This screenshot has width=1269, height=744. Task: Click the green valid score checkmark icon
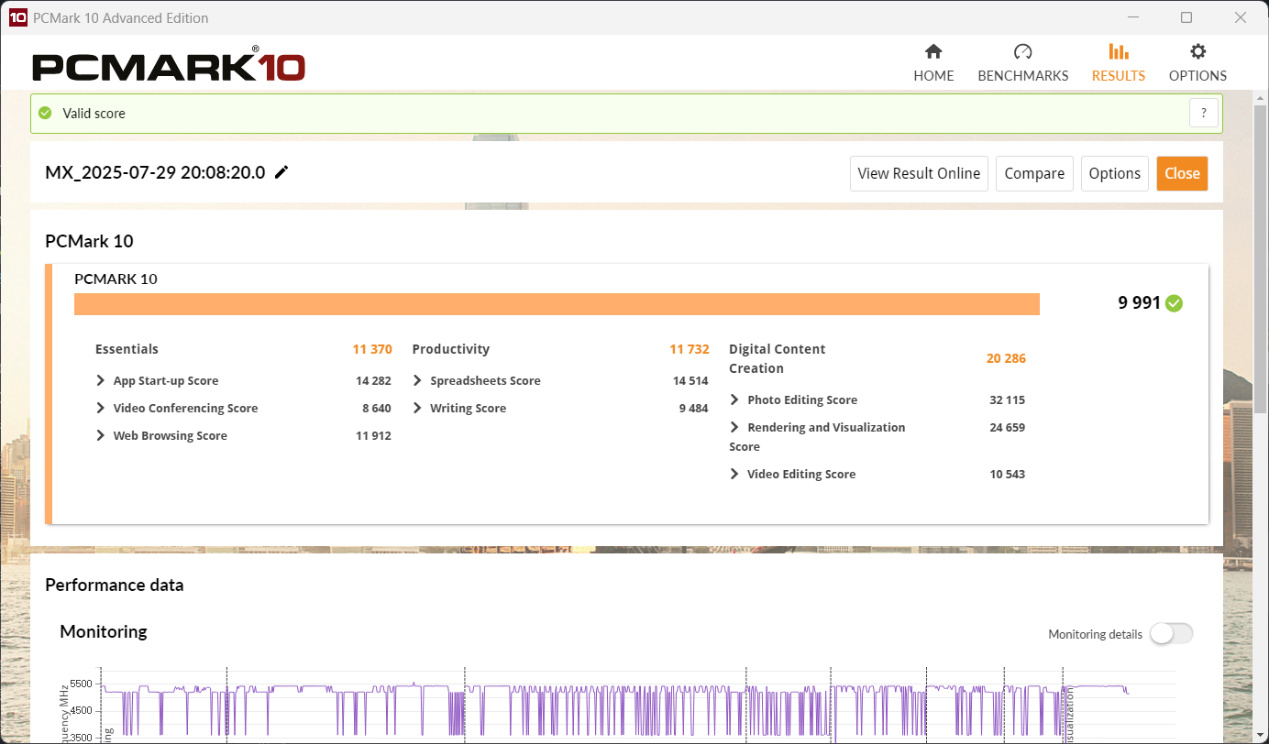point(45,113)
